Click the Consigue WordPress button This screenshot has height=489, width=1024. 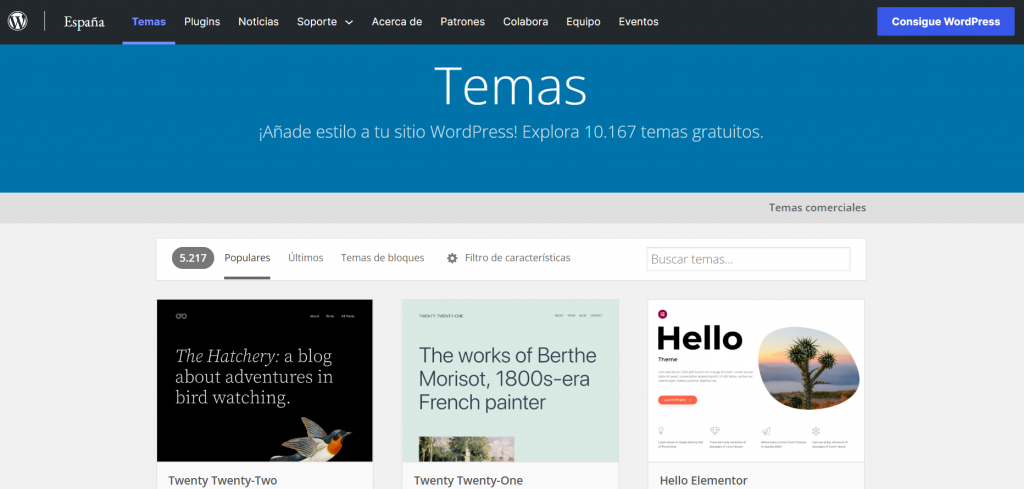click(946, 22)
